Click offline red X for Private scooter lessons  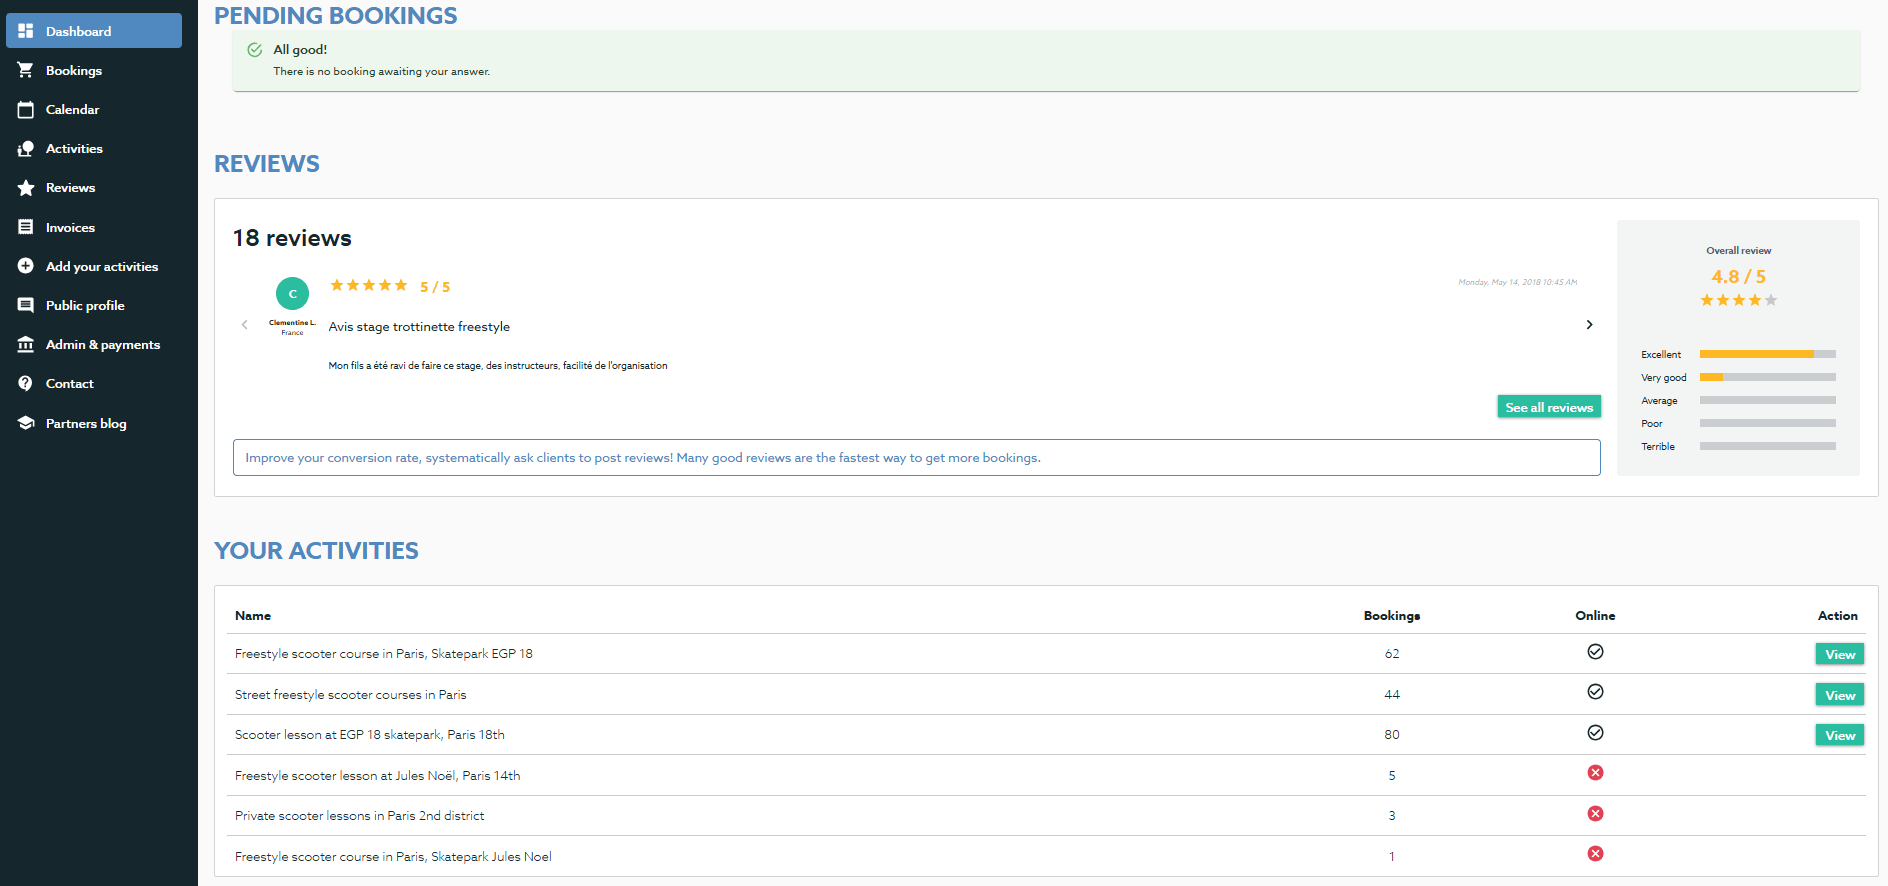click(1595, 814)
